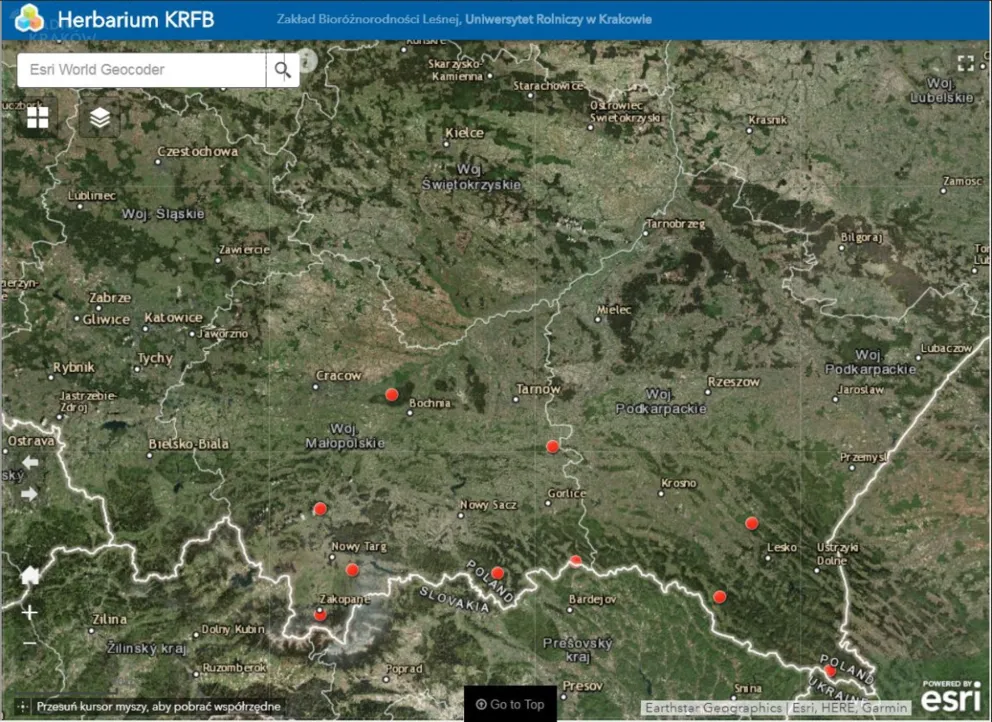Go to previous map extent arrow
The width and height of the screenshot is (992, 722).
tap(29, 463)
